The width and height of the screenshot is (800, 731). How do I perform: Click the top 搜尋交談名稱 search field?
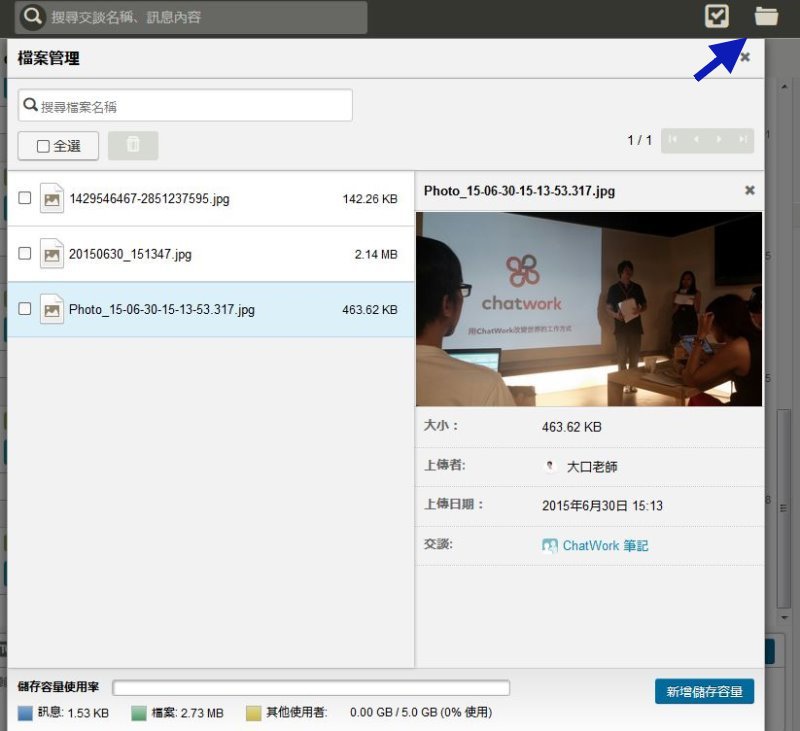tap(191, 17)
